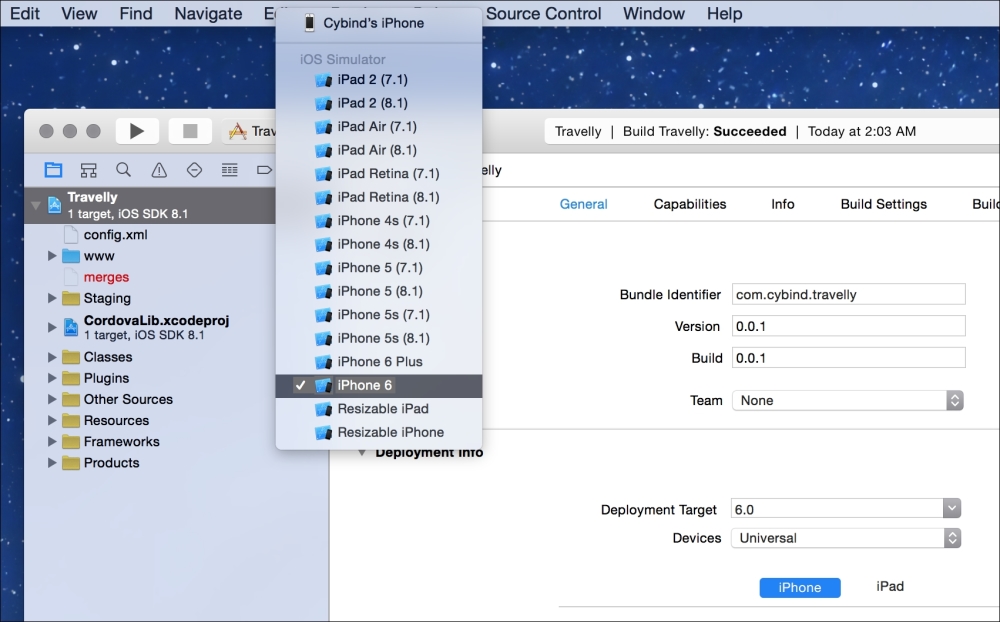The height and width of the screenshot is (622, 1000).
Task: Open the Project navigator folder icon
Action: (53, 169)
